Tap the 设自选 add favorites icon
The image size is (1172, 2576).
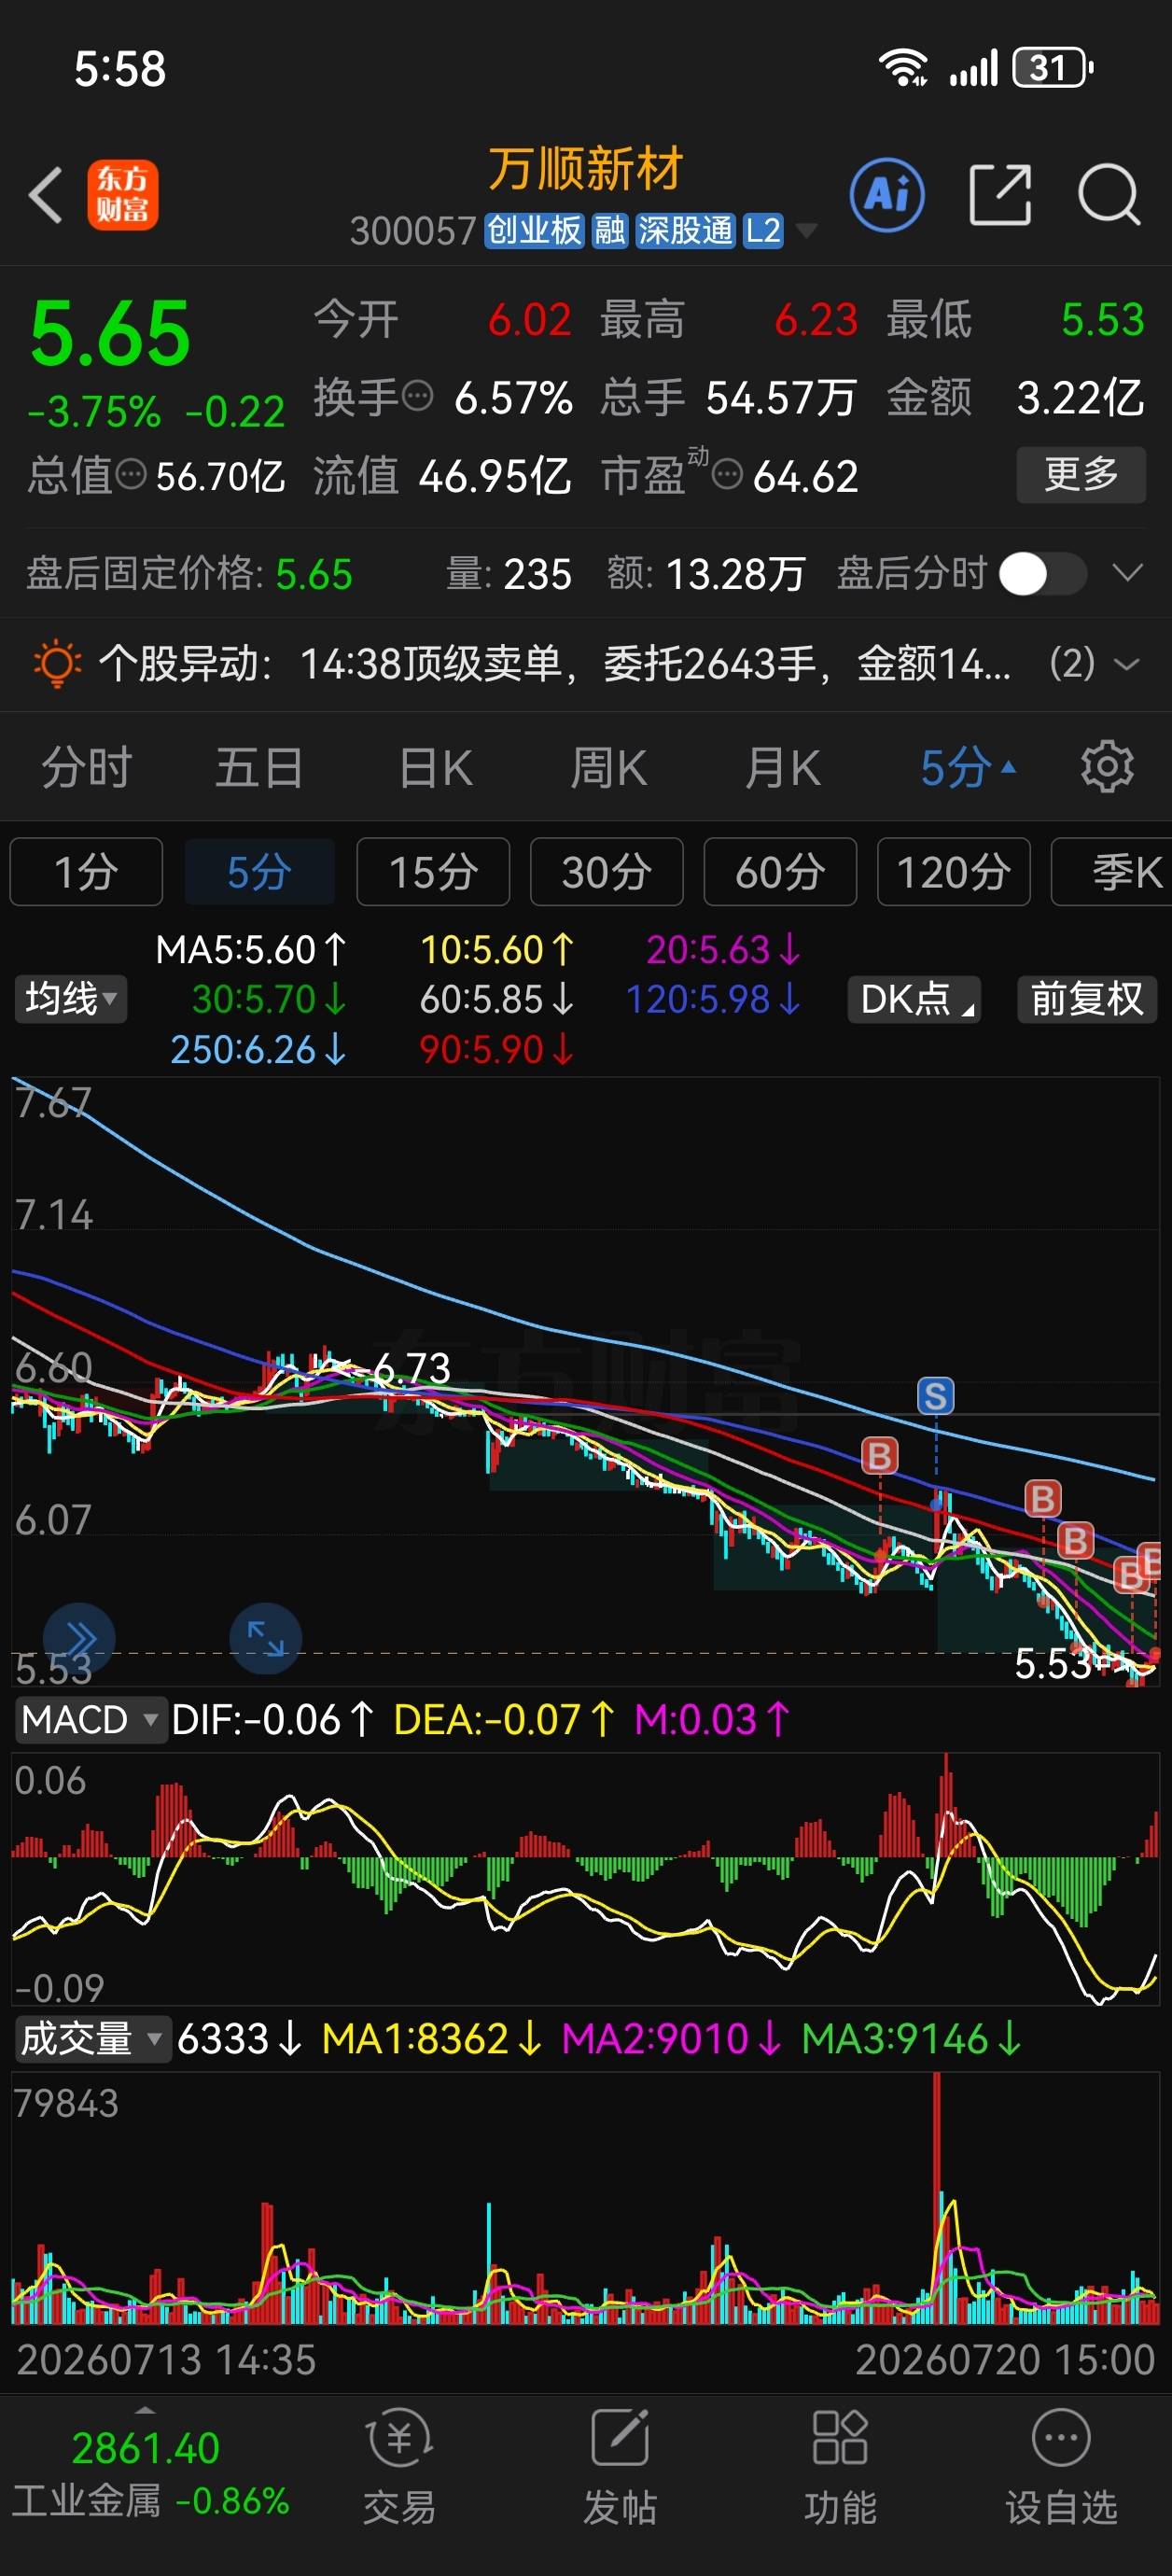1061,2466
